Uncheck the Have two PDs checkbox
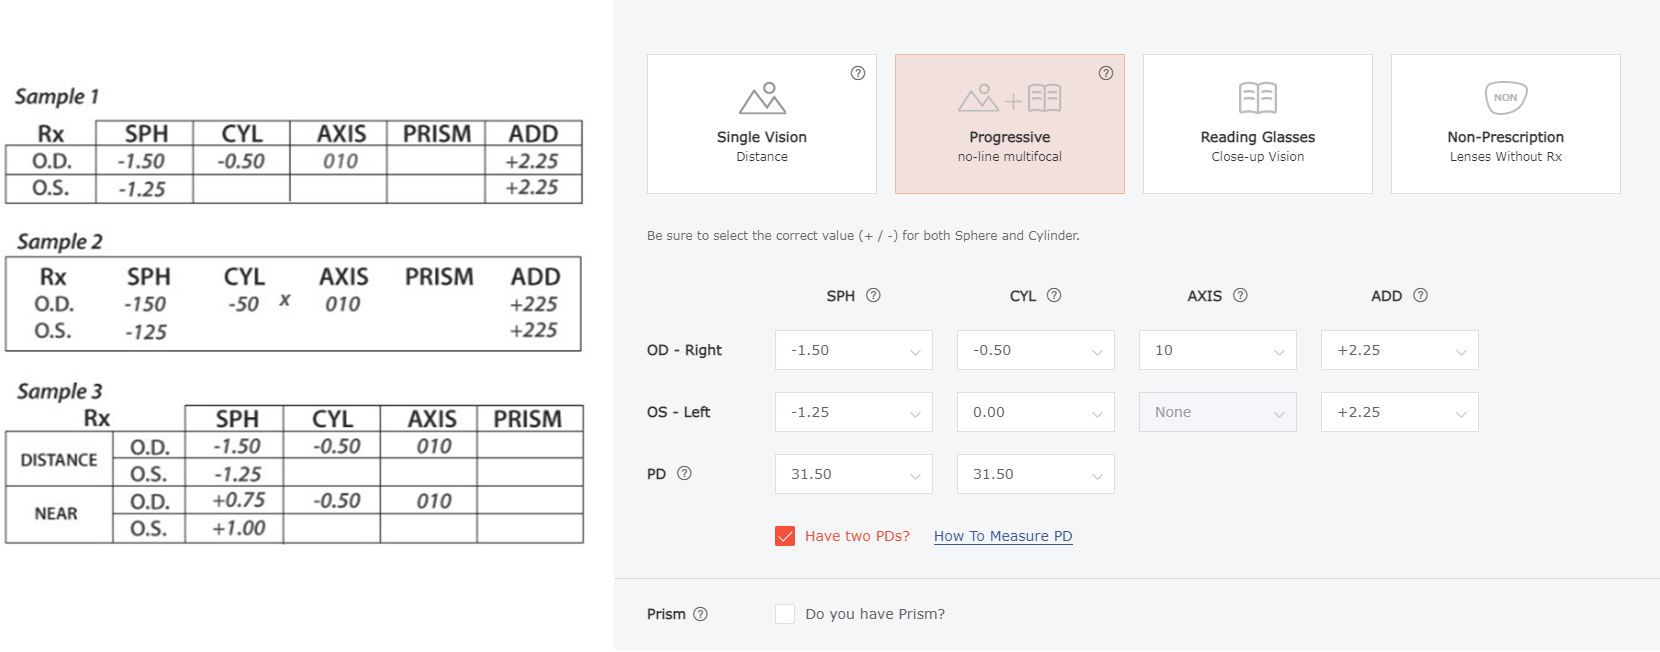The height and width of the screenshot is (652, 1660). pos(785,536)
